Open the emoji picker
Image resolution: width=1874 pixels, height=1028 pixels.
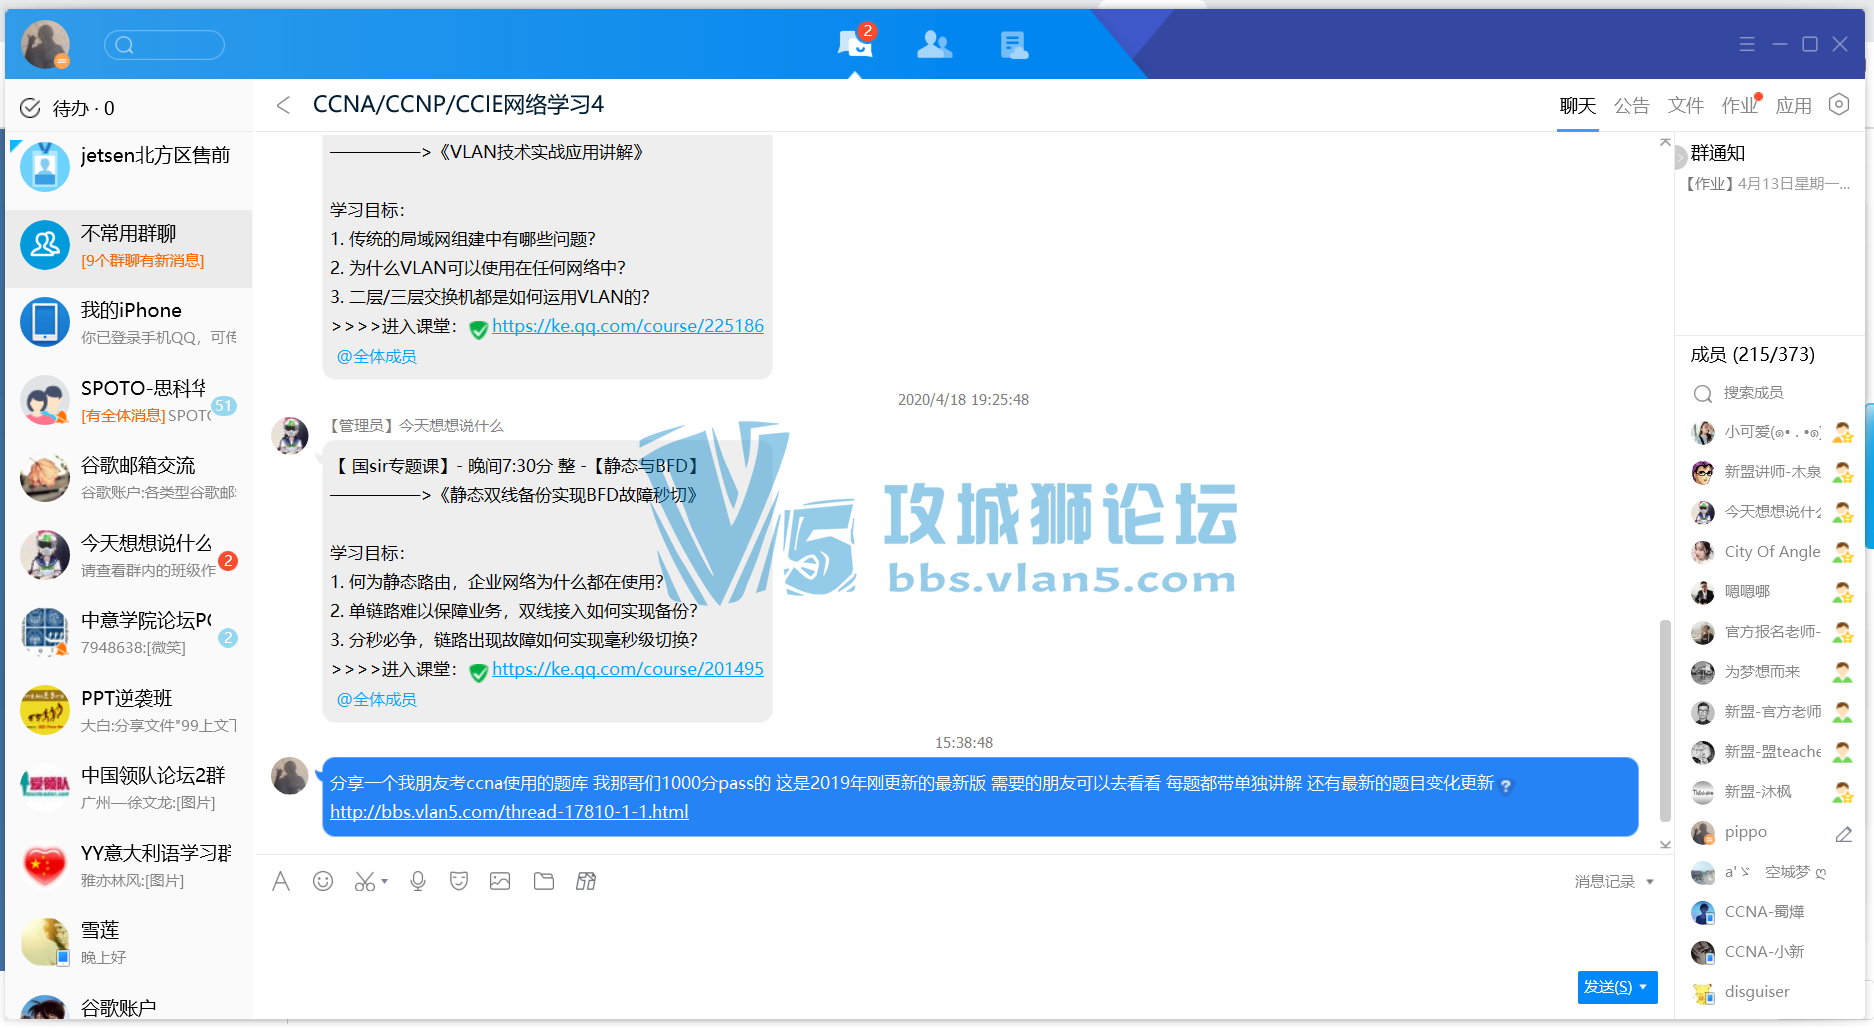click(x=323, y=881)
